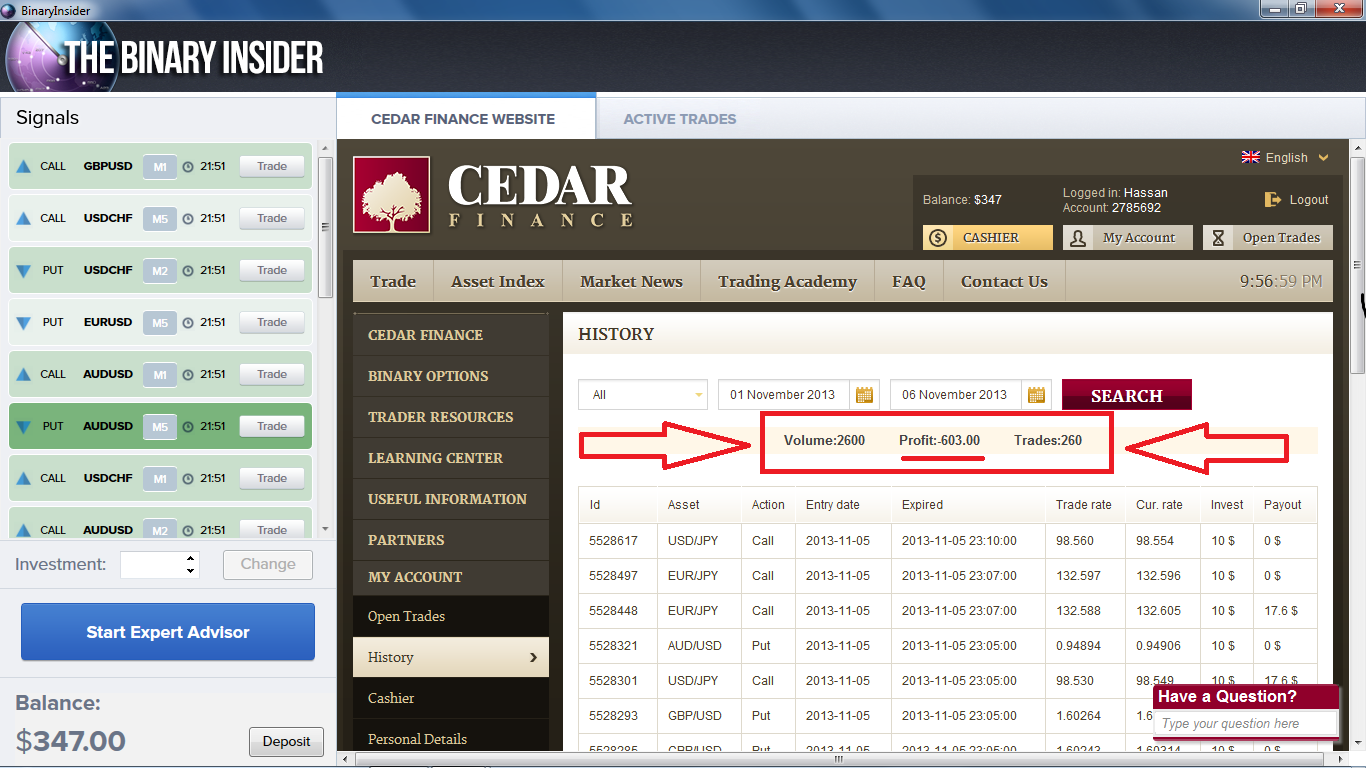Open Cashier in the sidebar
This screenshot has width=1366, height=768.
[x=451, y=698]
